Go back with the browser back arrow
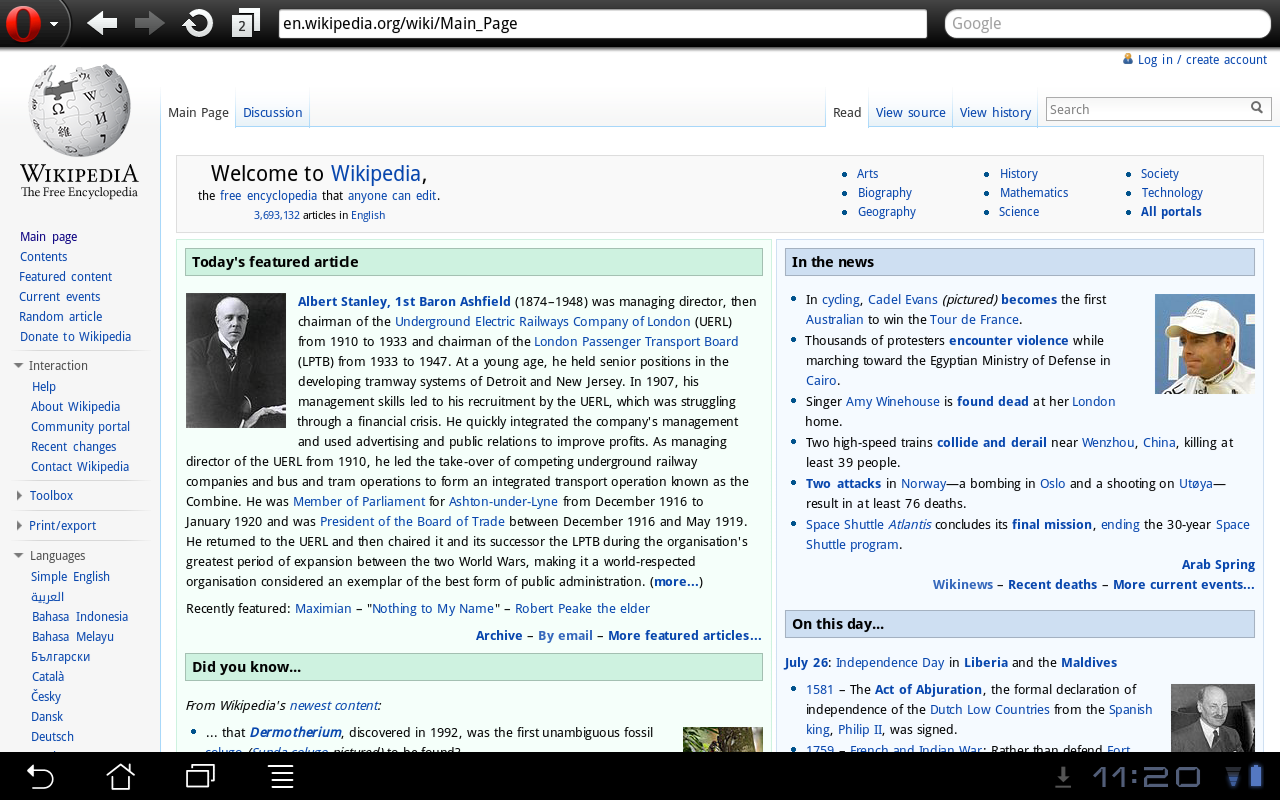The width and height of the screenshot is (1280, 800). 102,23
